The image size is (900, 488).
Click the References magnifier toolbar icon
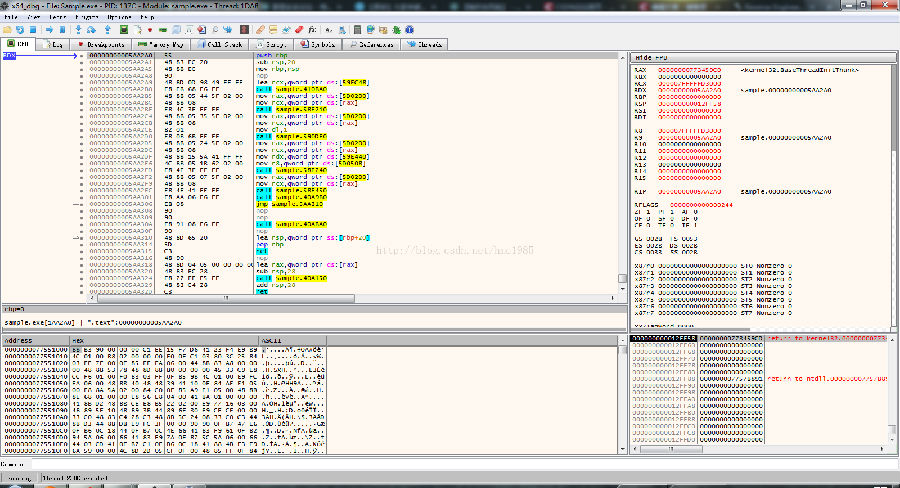[x=215, y=29]
